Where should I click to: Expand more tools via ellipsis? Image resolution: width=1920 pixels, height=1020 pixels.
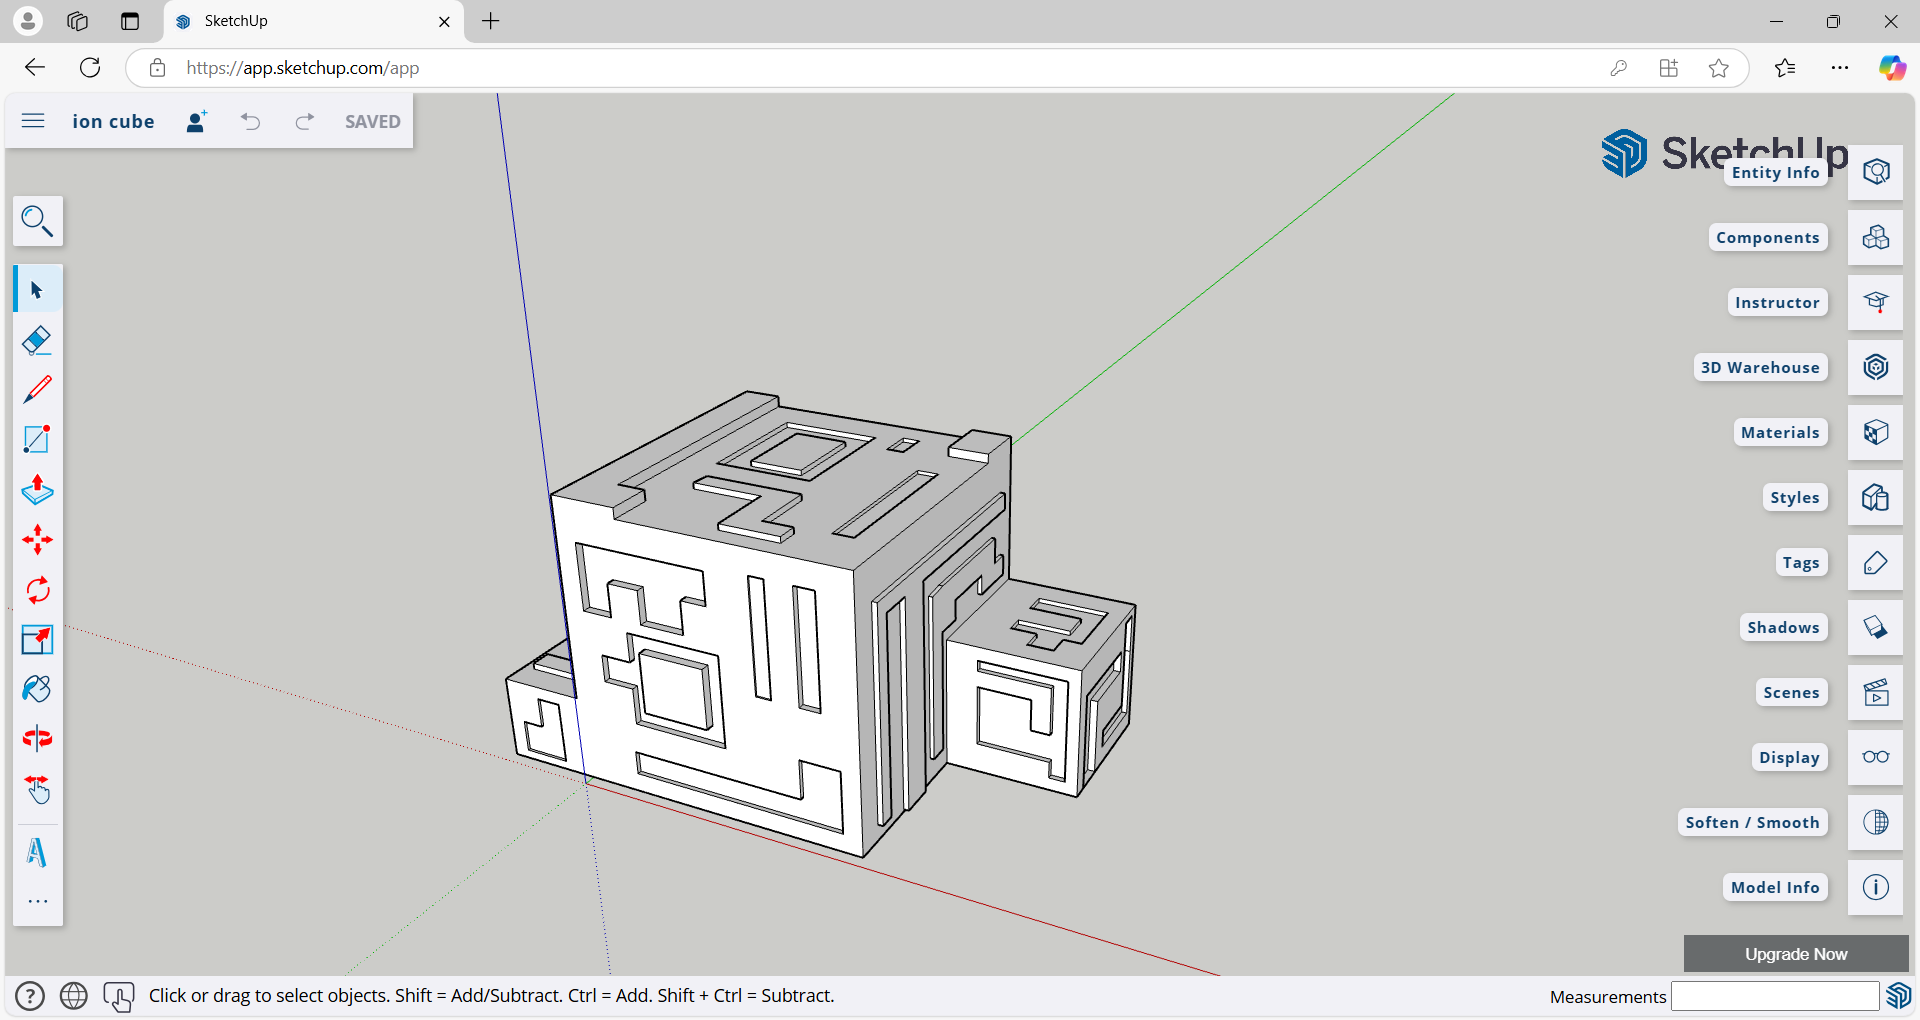[38, 901]
